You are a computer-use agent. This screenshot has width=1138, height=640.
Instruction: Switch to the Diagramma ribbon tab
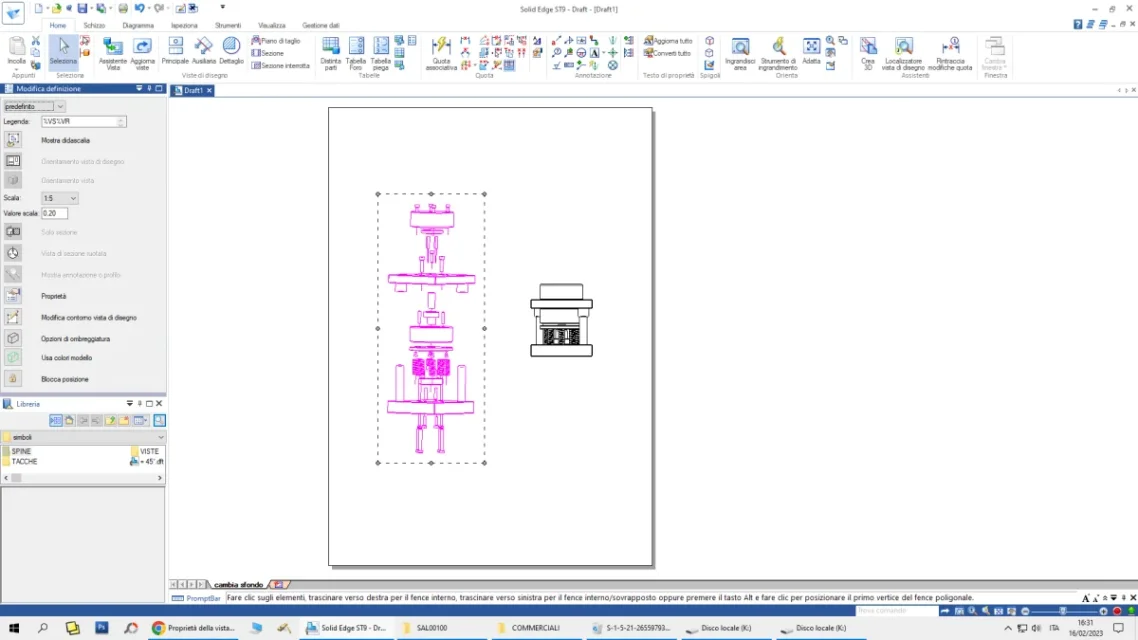[138, 25]
